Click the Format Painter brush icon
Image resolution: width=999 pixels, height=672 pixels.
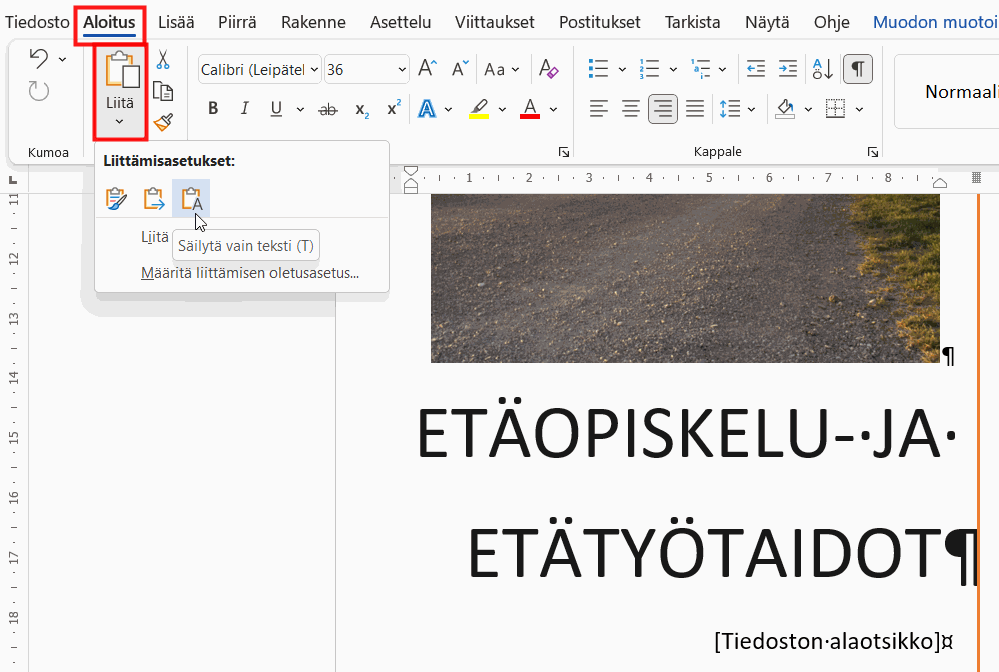pos(163,122)
